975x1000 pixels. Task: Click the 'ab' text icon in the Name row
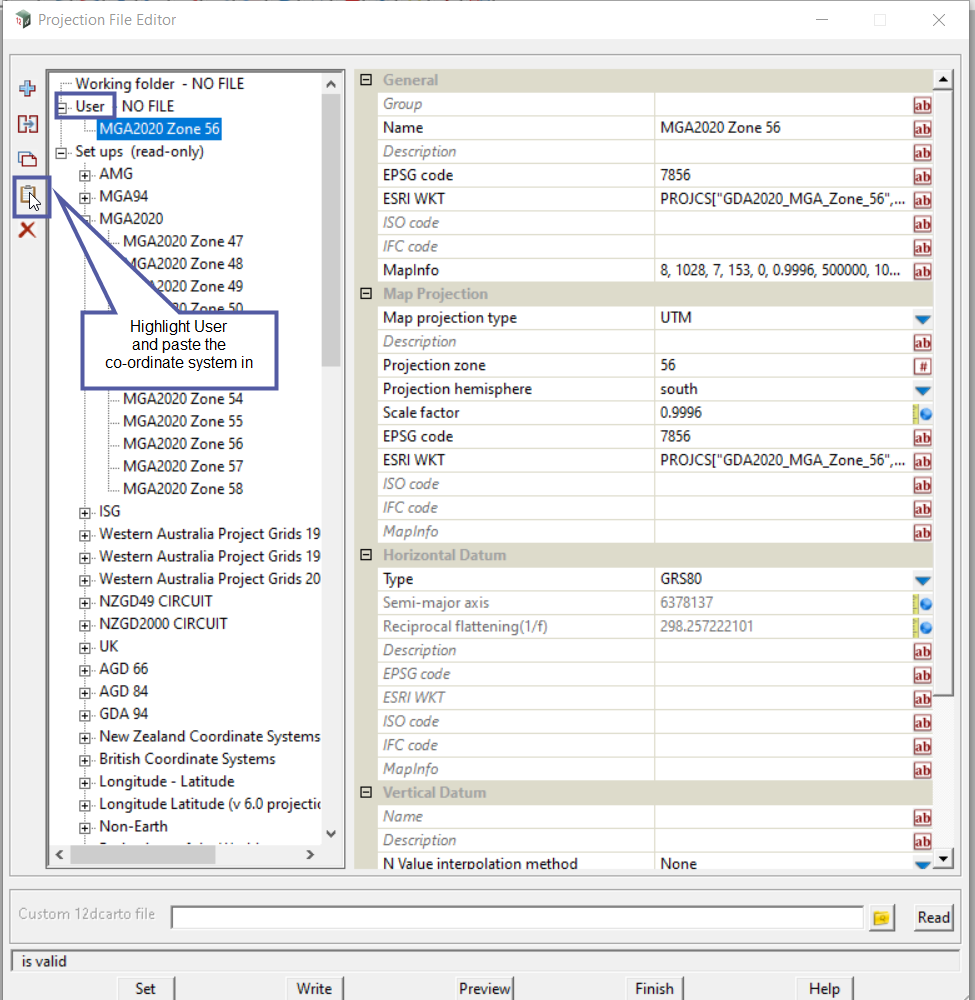(x=921, y=128)
